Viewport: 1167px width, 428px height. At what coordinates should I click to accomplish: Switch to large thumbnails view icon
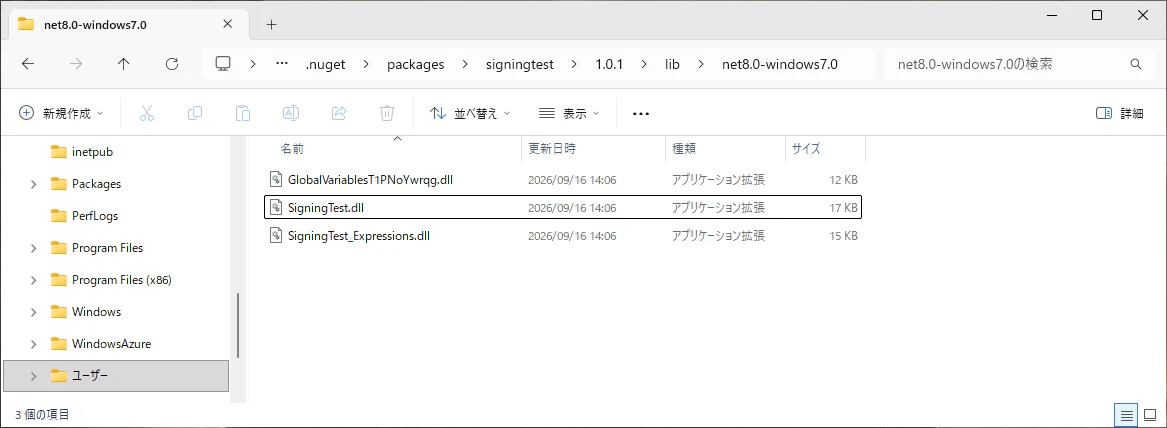(x=1151, y=415)
